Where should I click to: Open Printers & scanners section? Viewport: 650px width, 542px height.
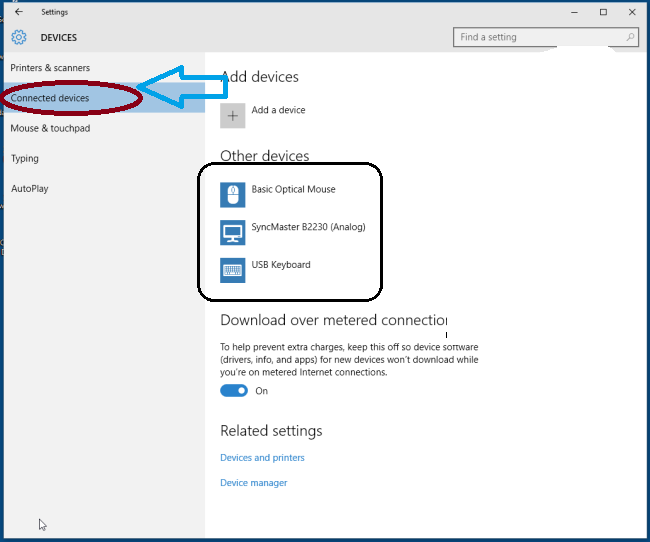click(x=50, y=68)
